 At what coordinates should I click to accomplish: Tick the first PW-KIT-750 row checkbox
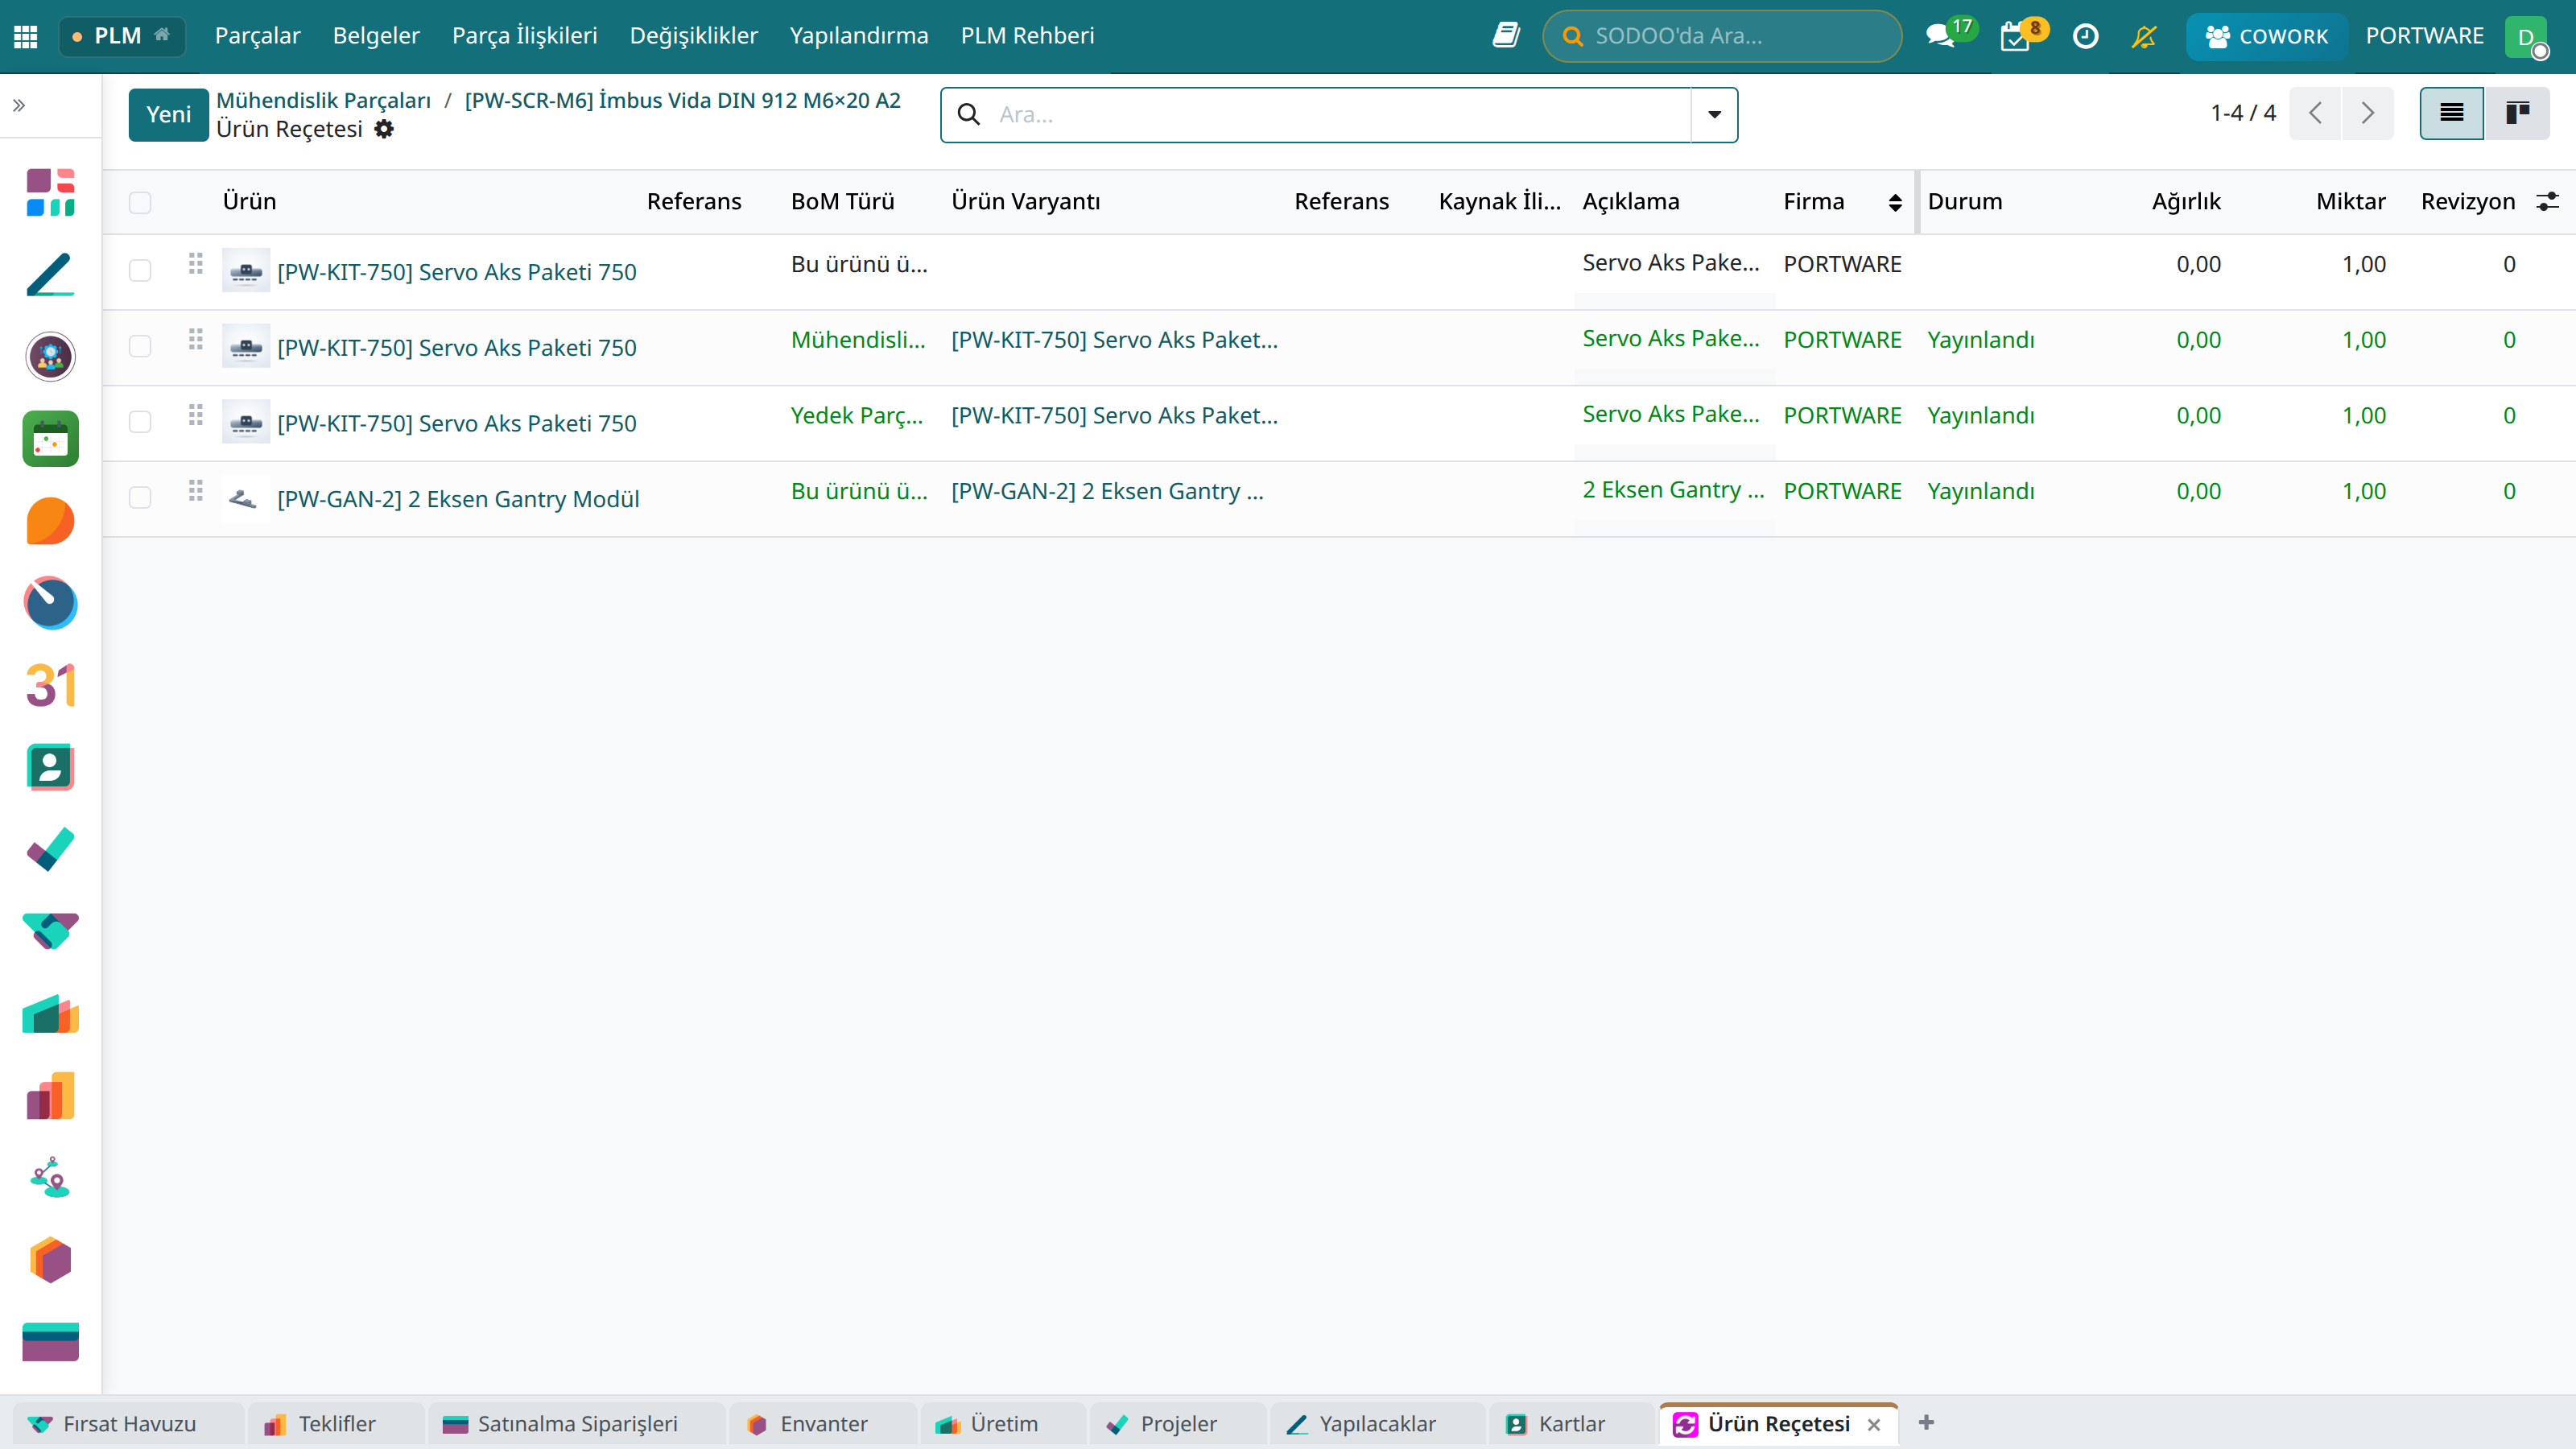140,271
